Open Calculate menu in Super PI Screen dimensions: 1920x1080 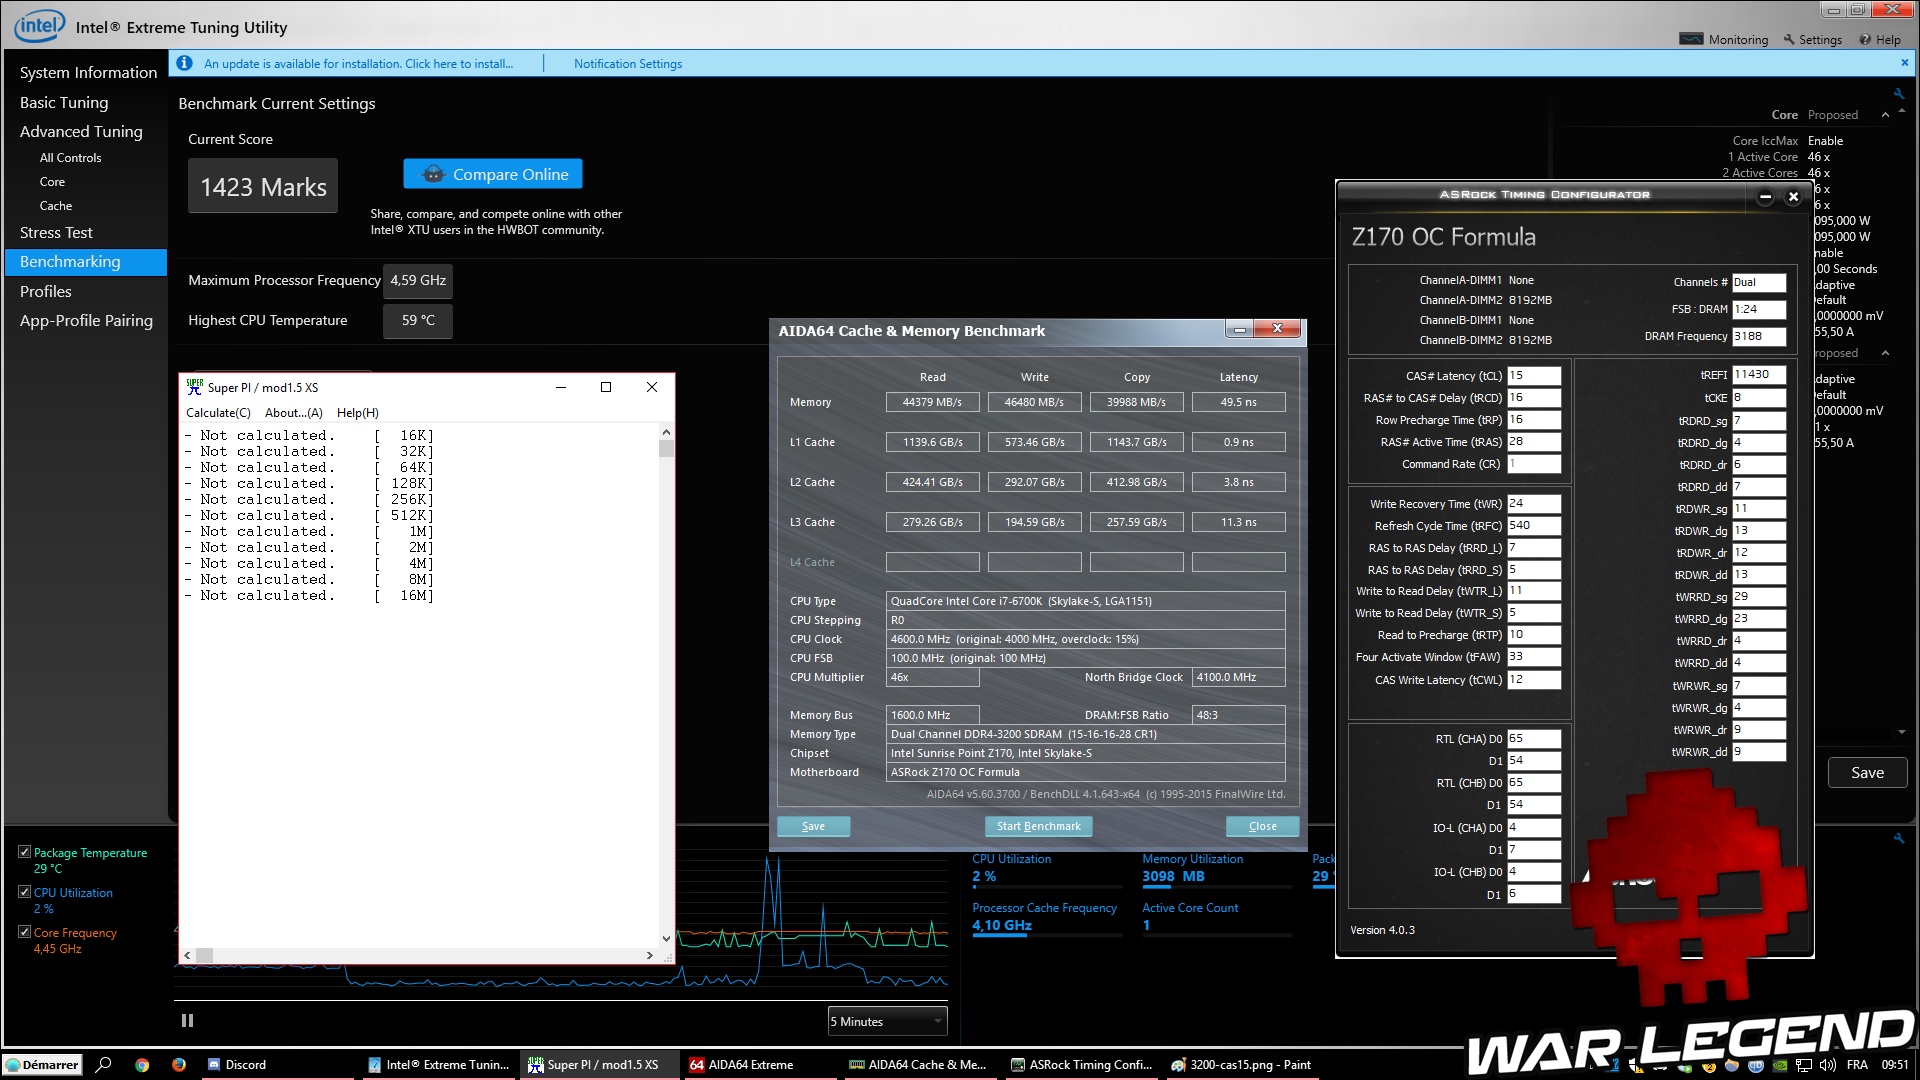[x=218, y=412]
